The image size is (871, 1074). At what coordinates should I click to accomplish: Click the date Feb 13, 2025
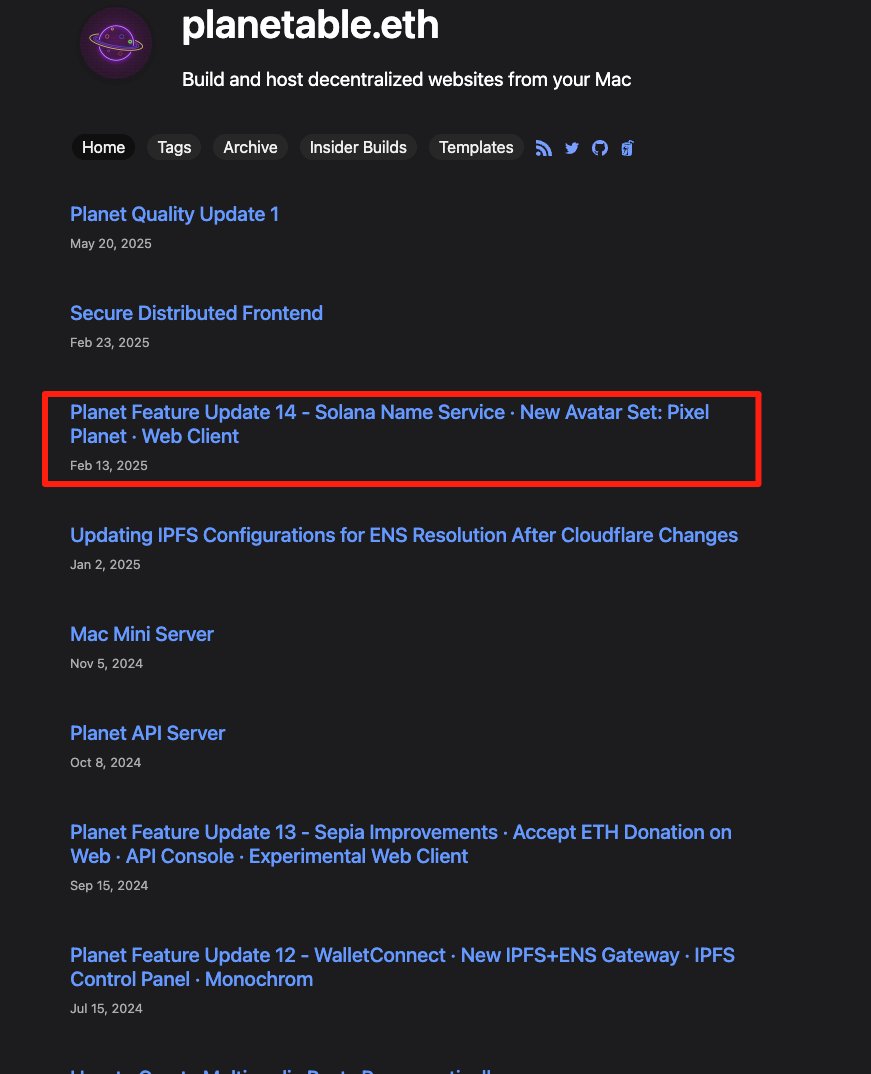109,466
